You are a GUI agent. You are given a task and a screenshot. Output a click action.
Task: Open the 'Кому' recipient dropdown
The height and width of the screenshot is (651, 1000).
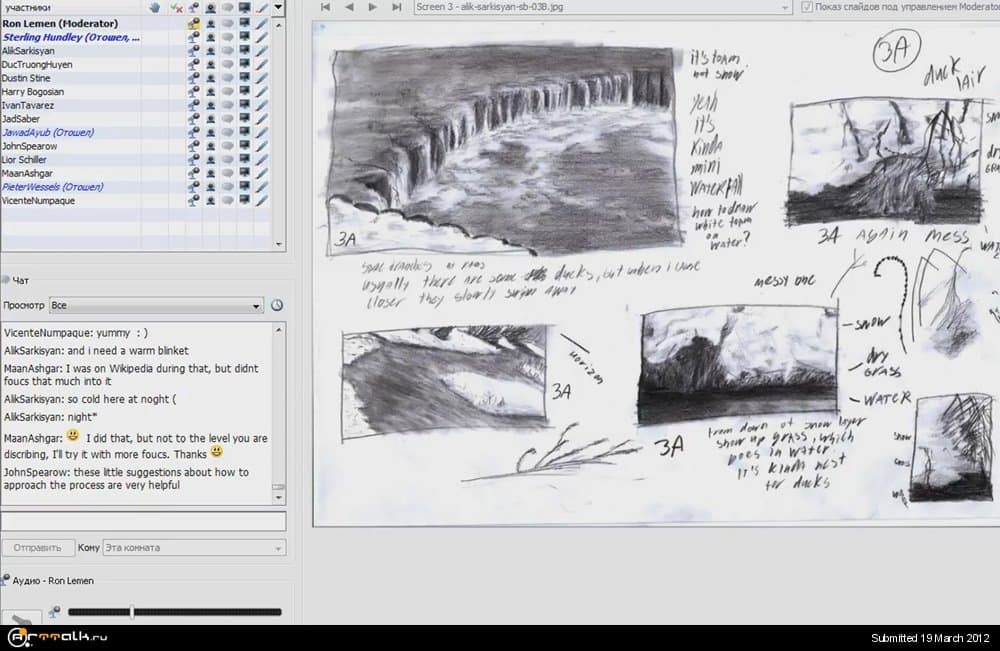[x=194, y=548]
